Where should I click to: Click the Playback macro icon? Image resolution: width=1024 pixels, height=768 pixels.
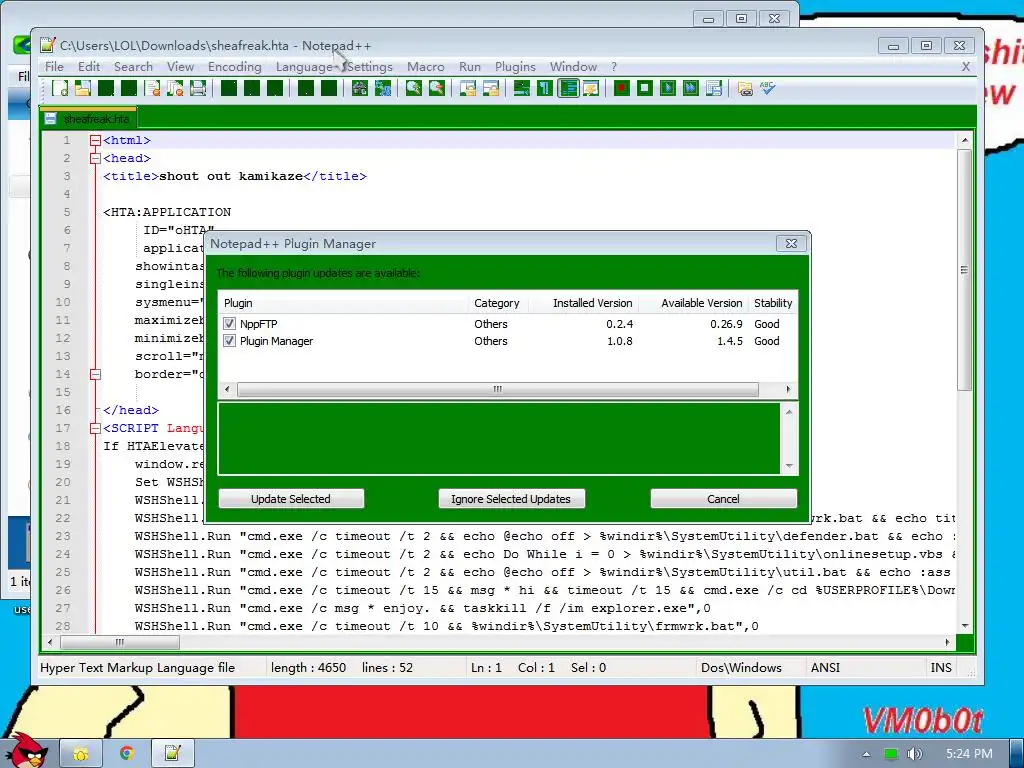[x=667, y=88]
